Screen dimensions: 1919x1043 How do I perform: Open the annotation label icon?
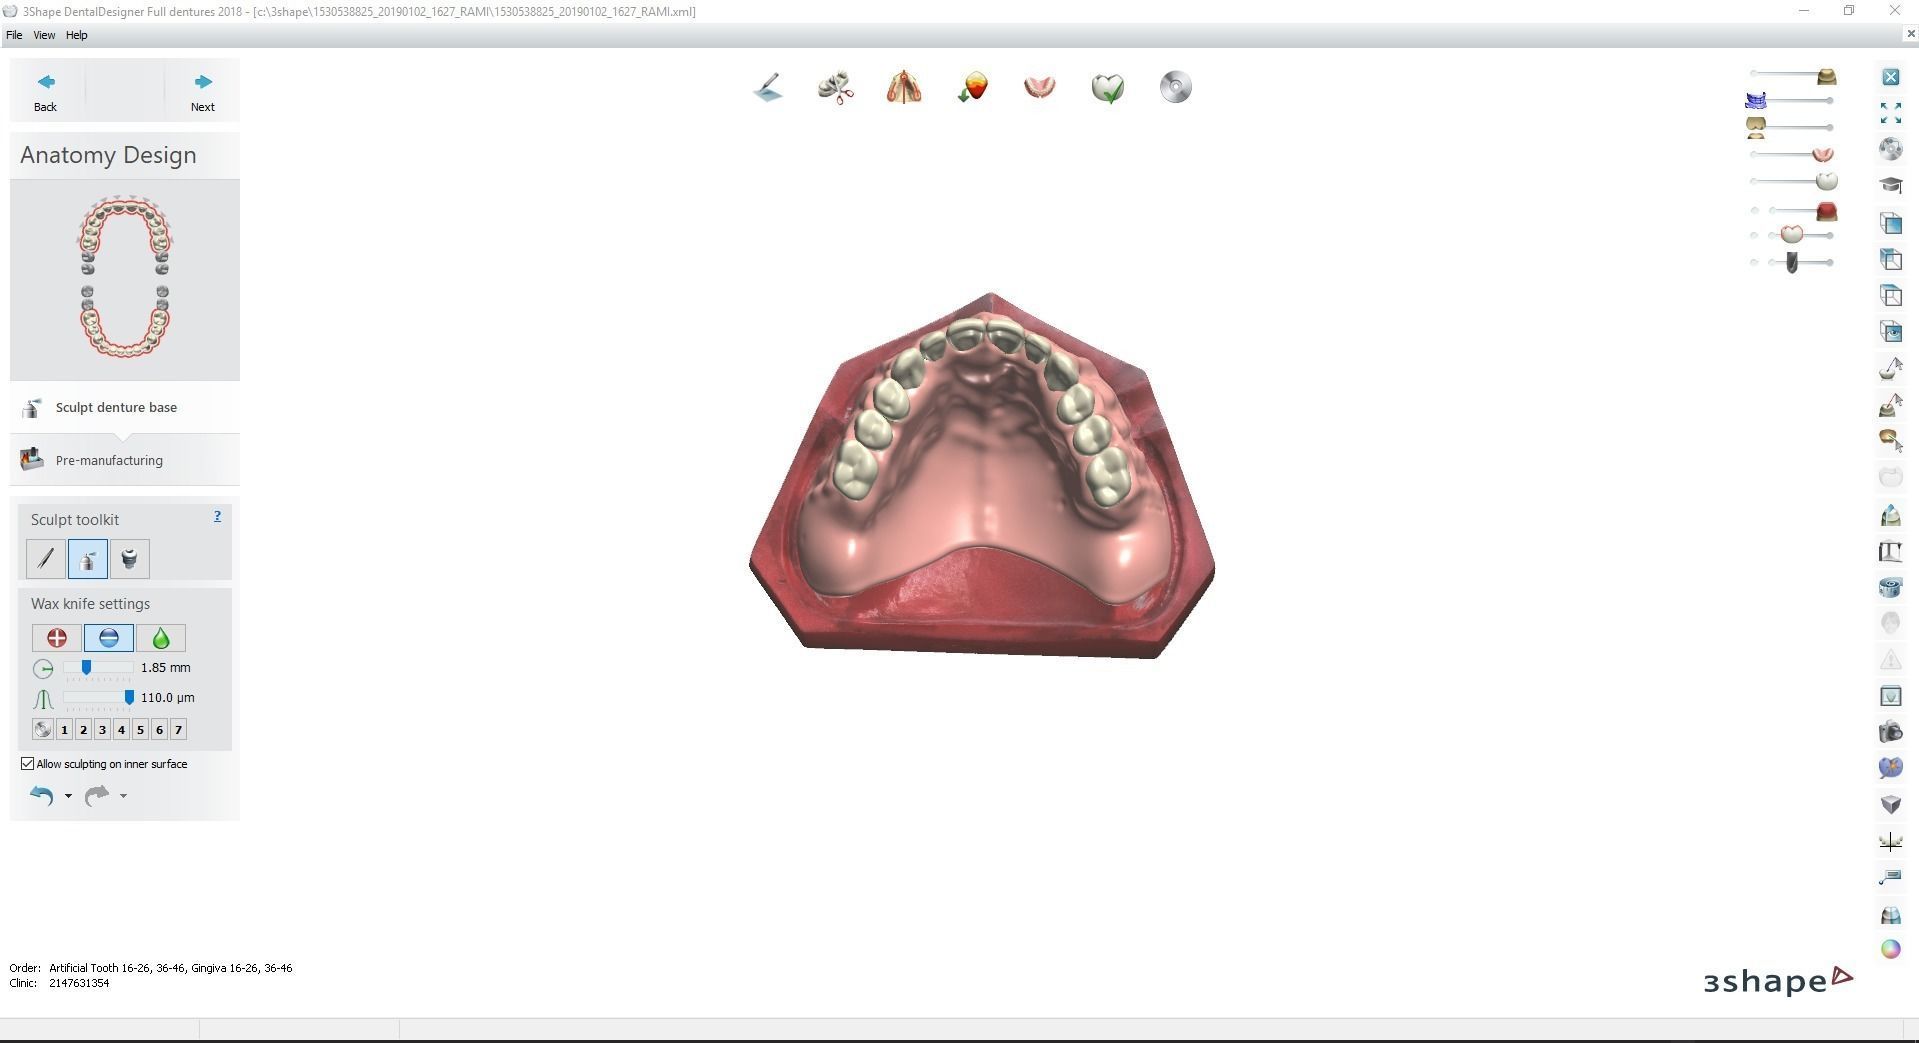click(1891, 877)
